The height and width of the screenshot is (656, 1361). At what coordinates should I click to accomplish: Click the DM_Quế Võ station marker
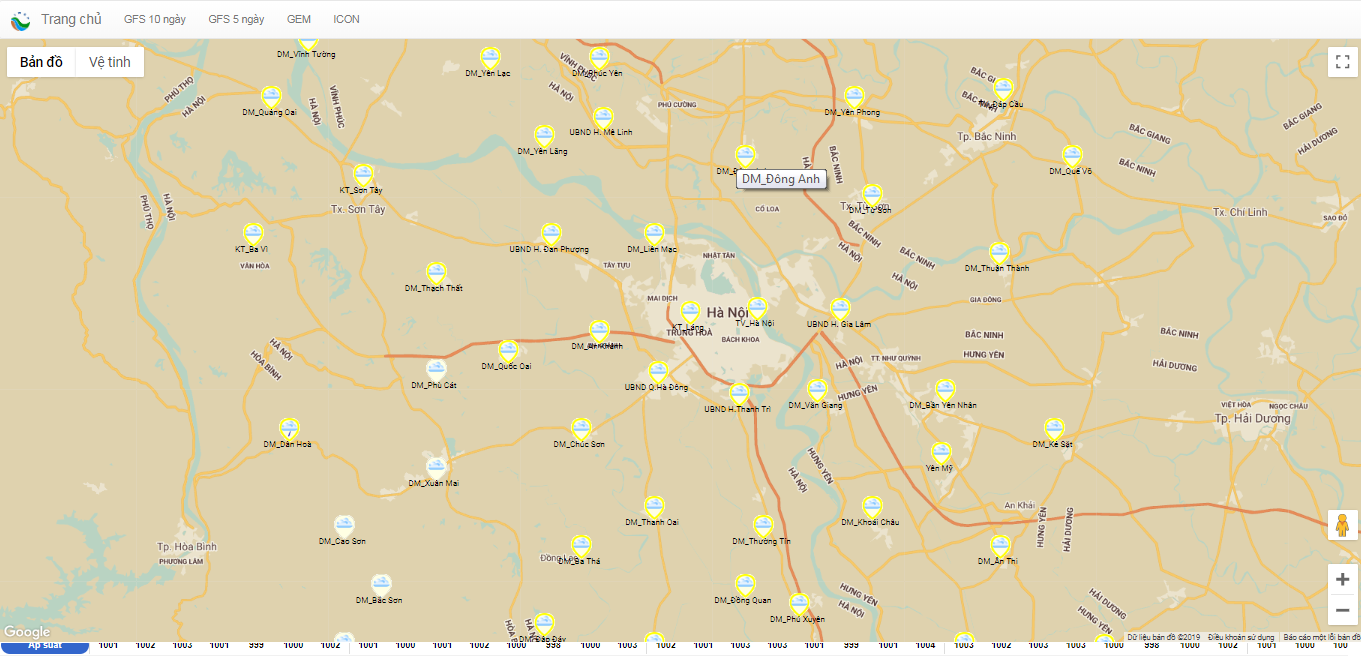[x=1072, y=157]
